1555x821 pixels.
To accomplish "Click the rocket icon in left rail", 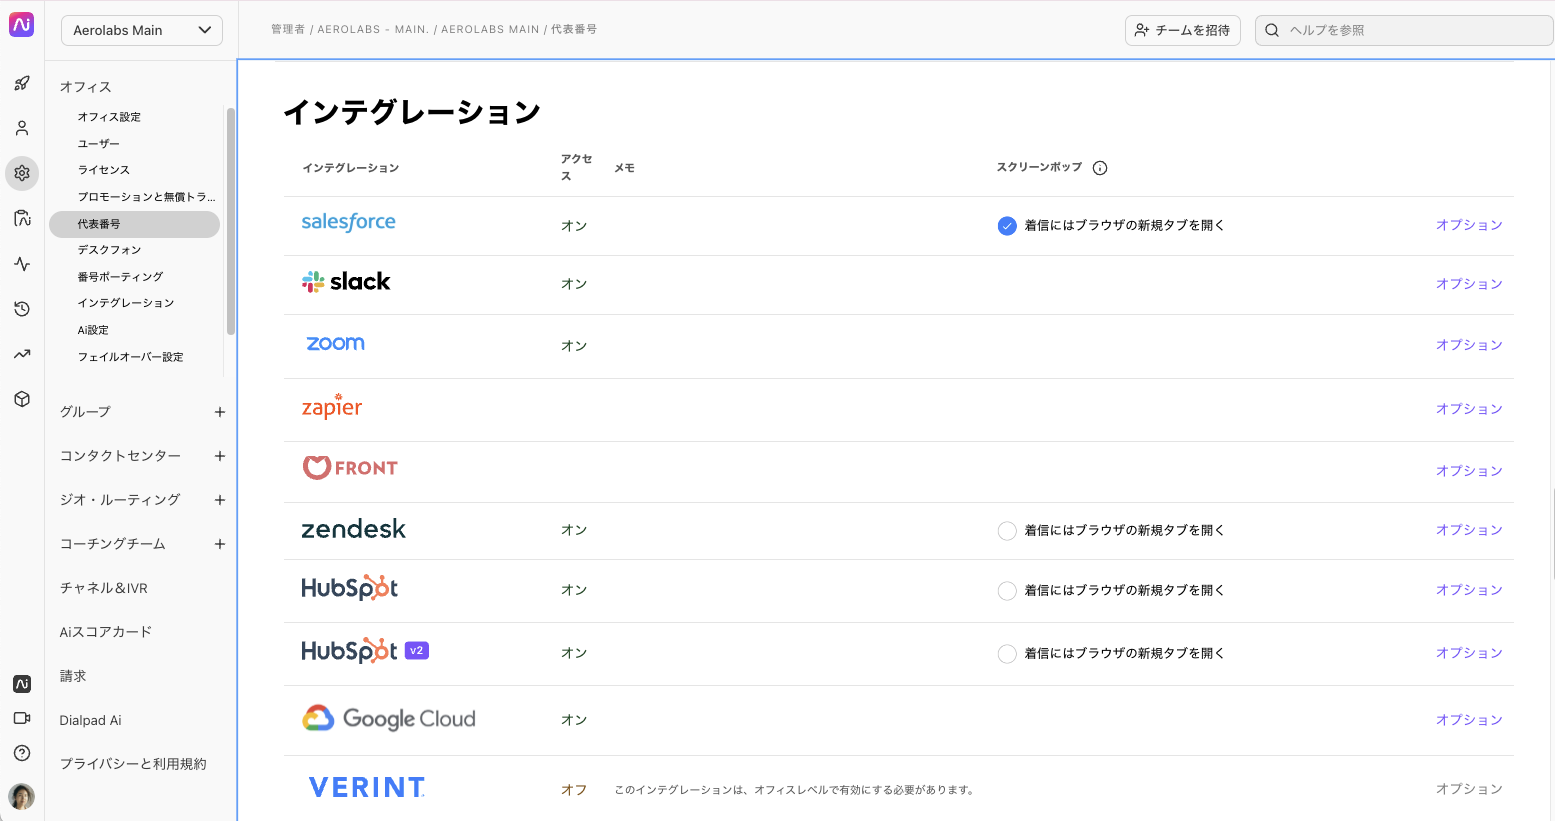I will point(22,84).
